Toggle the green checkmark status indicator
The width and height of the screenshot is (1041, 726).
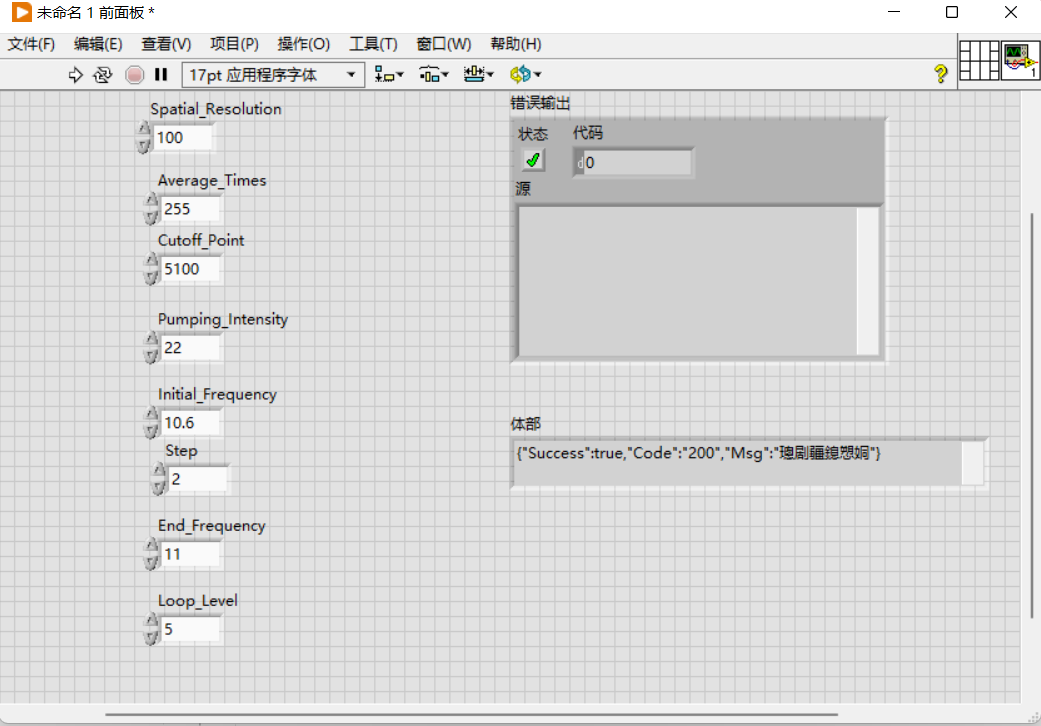[532, 160]
